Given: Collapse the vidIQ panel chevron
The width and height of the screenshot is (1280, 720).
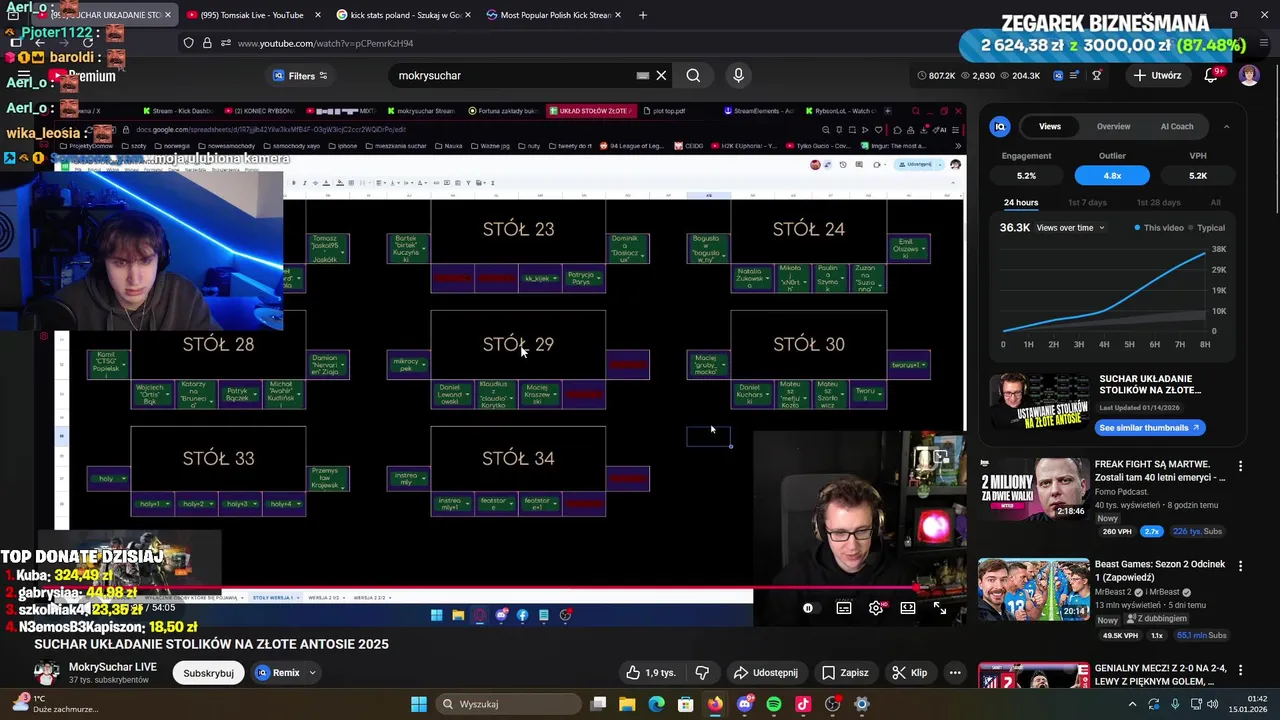Looking at the screenshot, I should coord(1226,127).
